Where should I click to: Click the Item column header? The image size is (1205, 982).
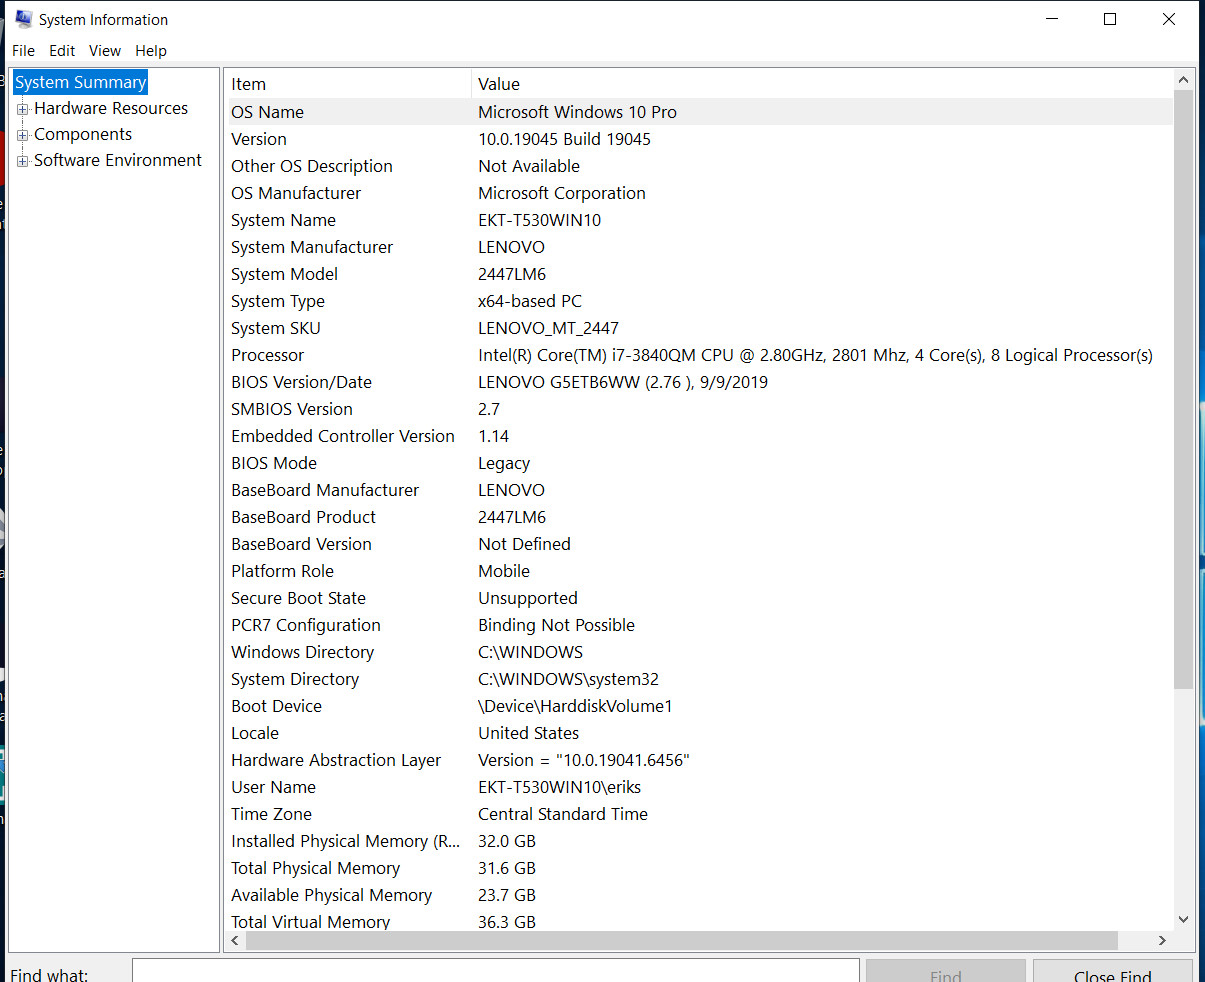[348, 84]
